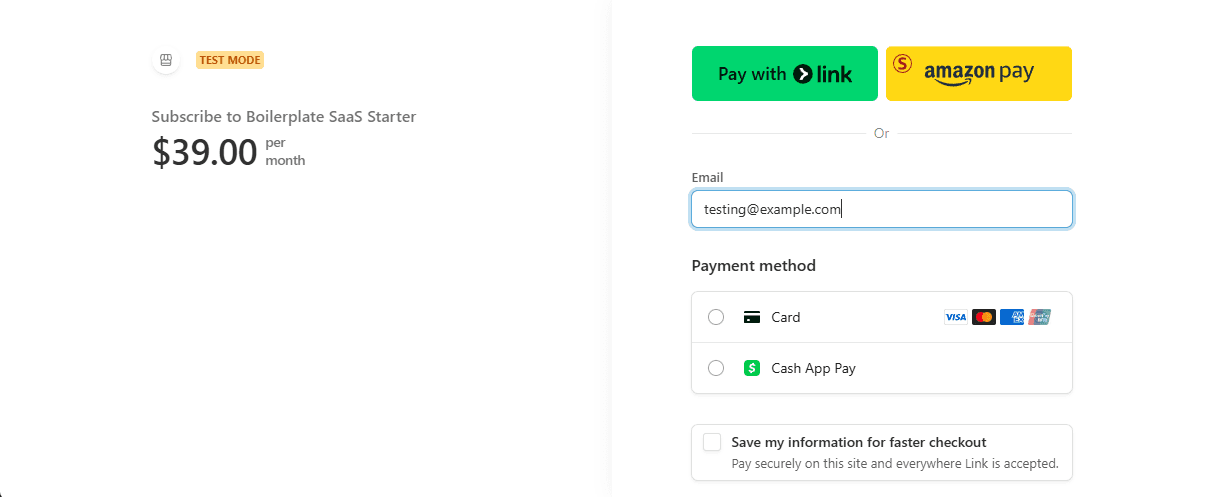This screenshot has width=1223, height=497.
Task: Click the Subscribe to Boilerplate SaaS Starter text
Action: coord(284,117)
